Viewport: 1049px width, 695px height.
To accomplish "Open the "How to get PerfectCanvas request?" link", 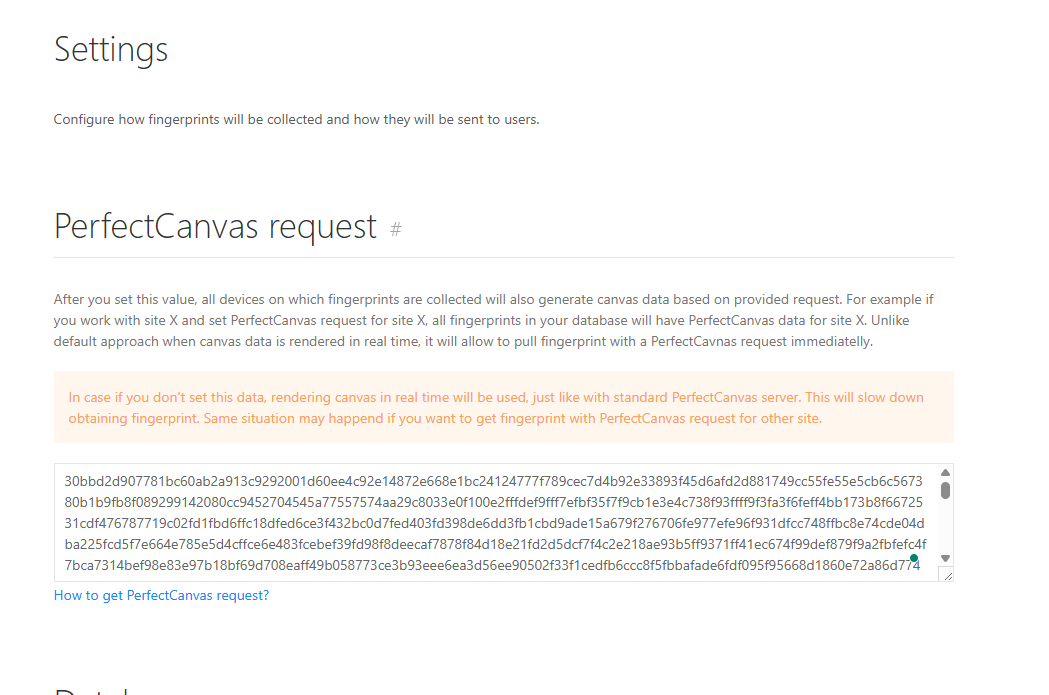I will click(x=161, y=595).
